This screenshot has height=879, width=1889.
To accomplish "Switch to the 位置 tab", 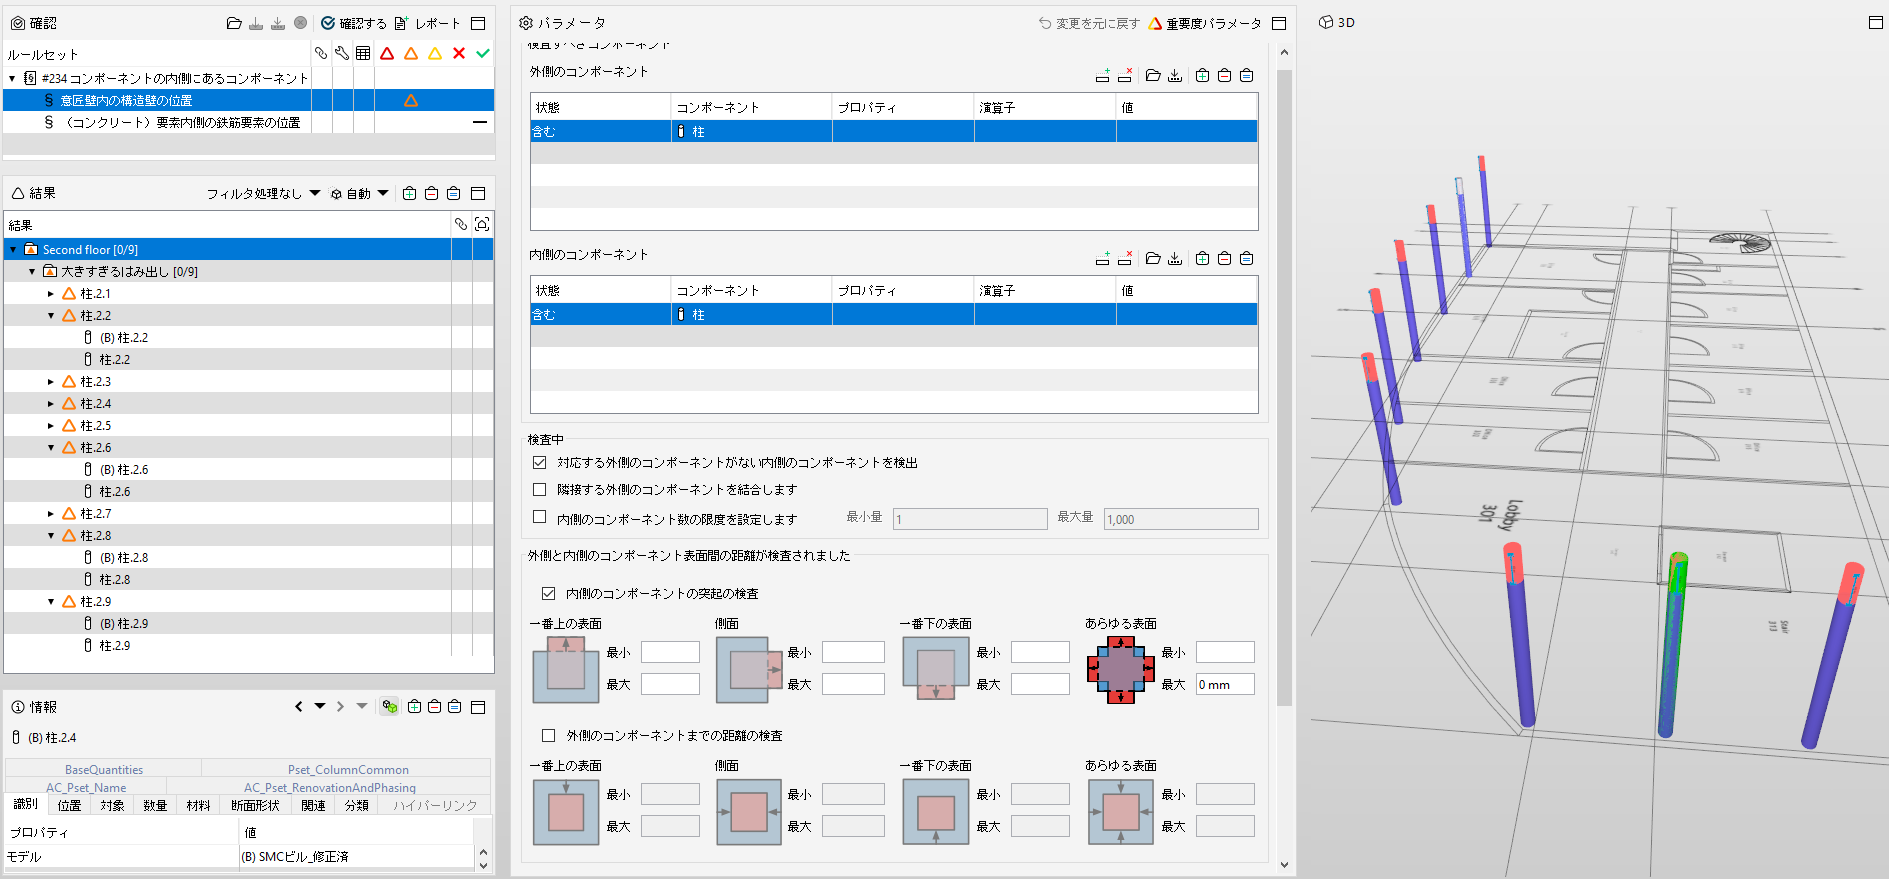I will point(69,805).
